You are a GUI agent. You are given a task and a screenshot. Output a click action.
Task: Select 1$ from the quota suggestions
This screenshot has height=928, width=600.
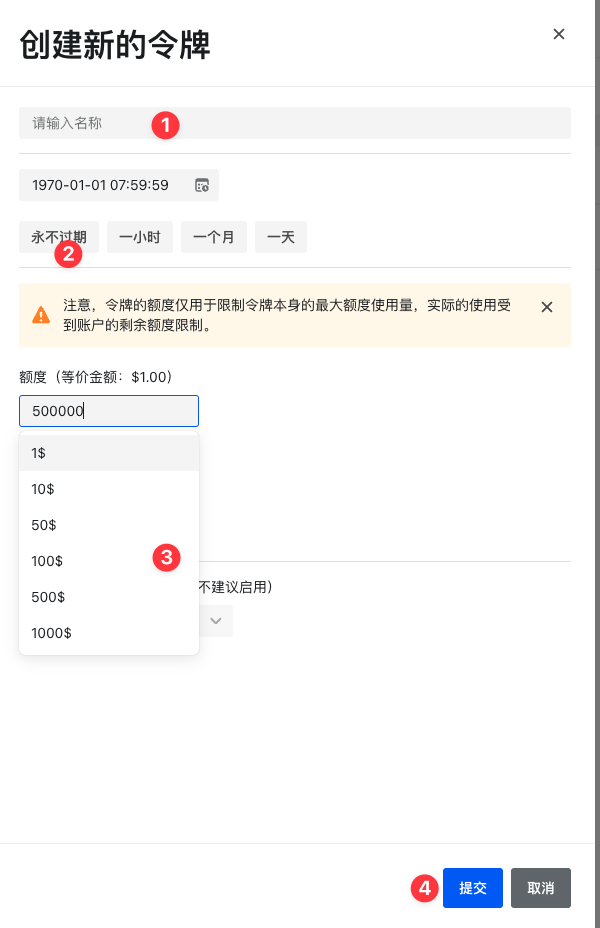(x=108, y=453)
